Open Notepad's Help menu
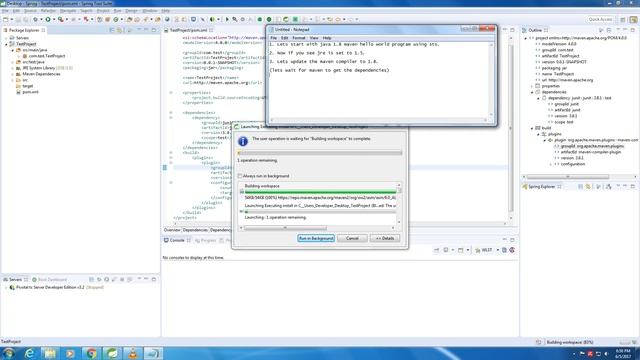The height and width of the screenshot is (360, 640). click(327, 38)
